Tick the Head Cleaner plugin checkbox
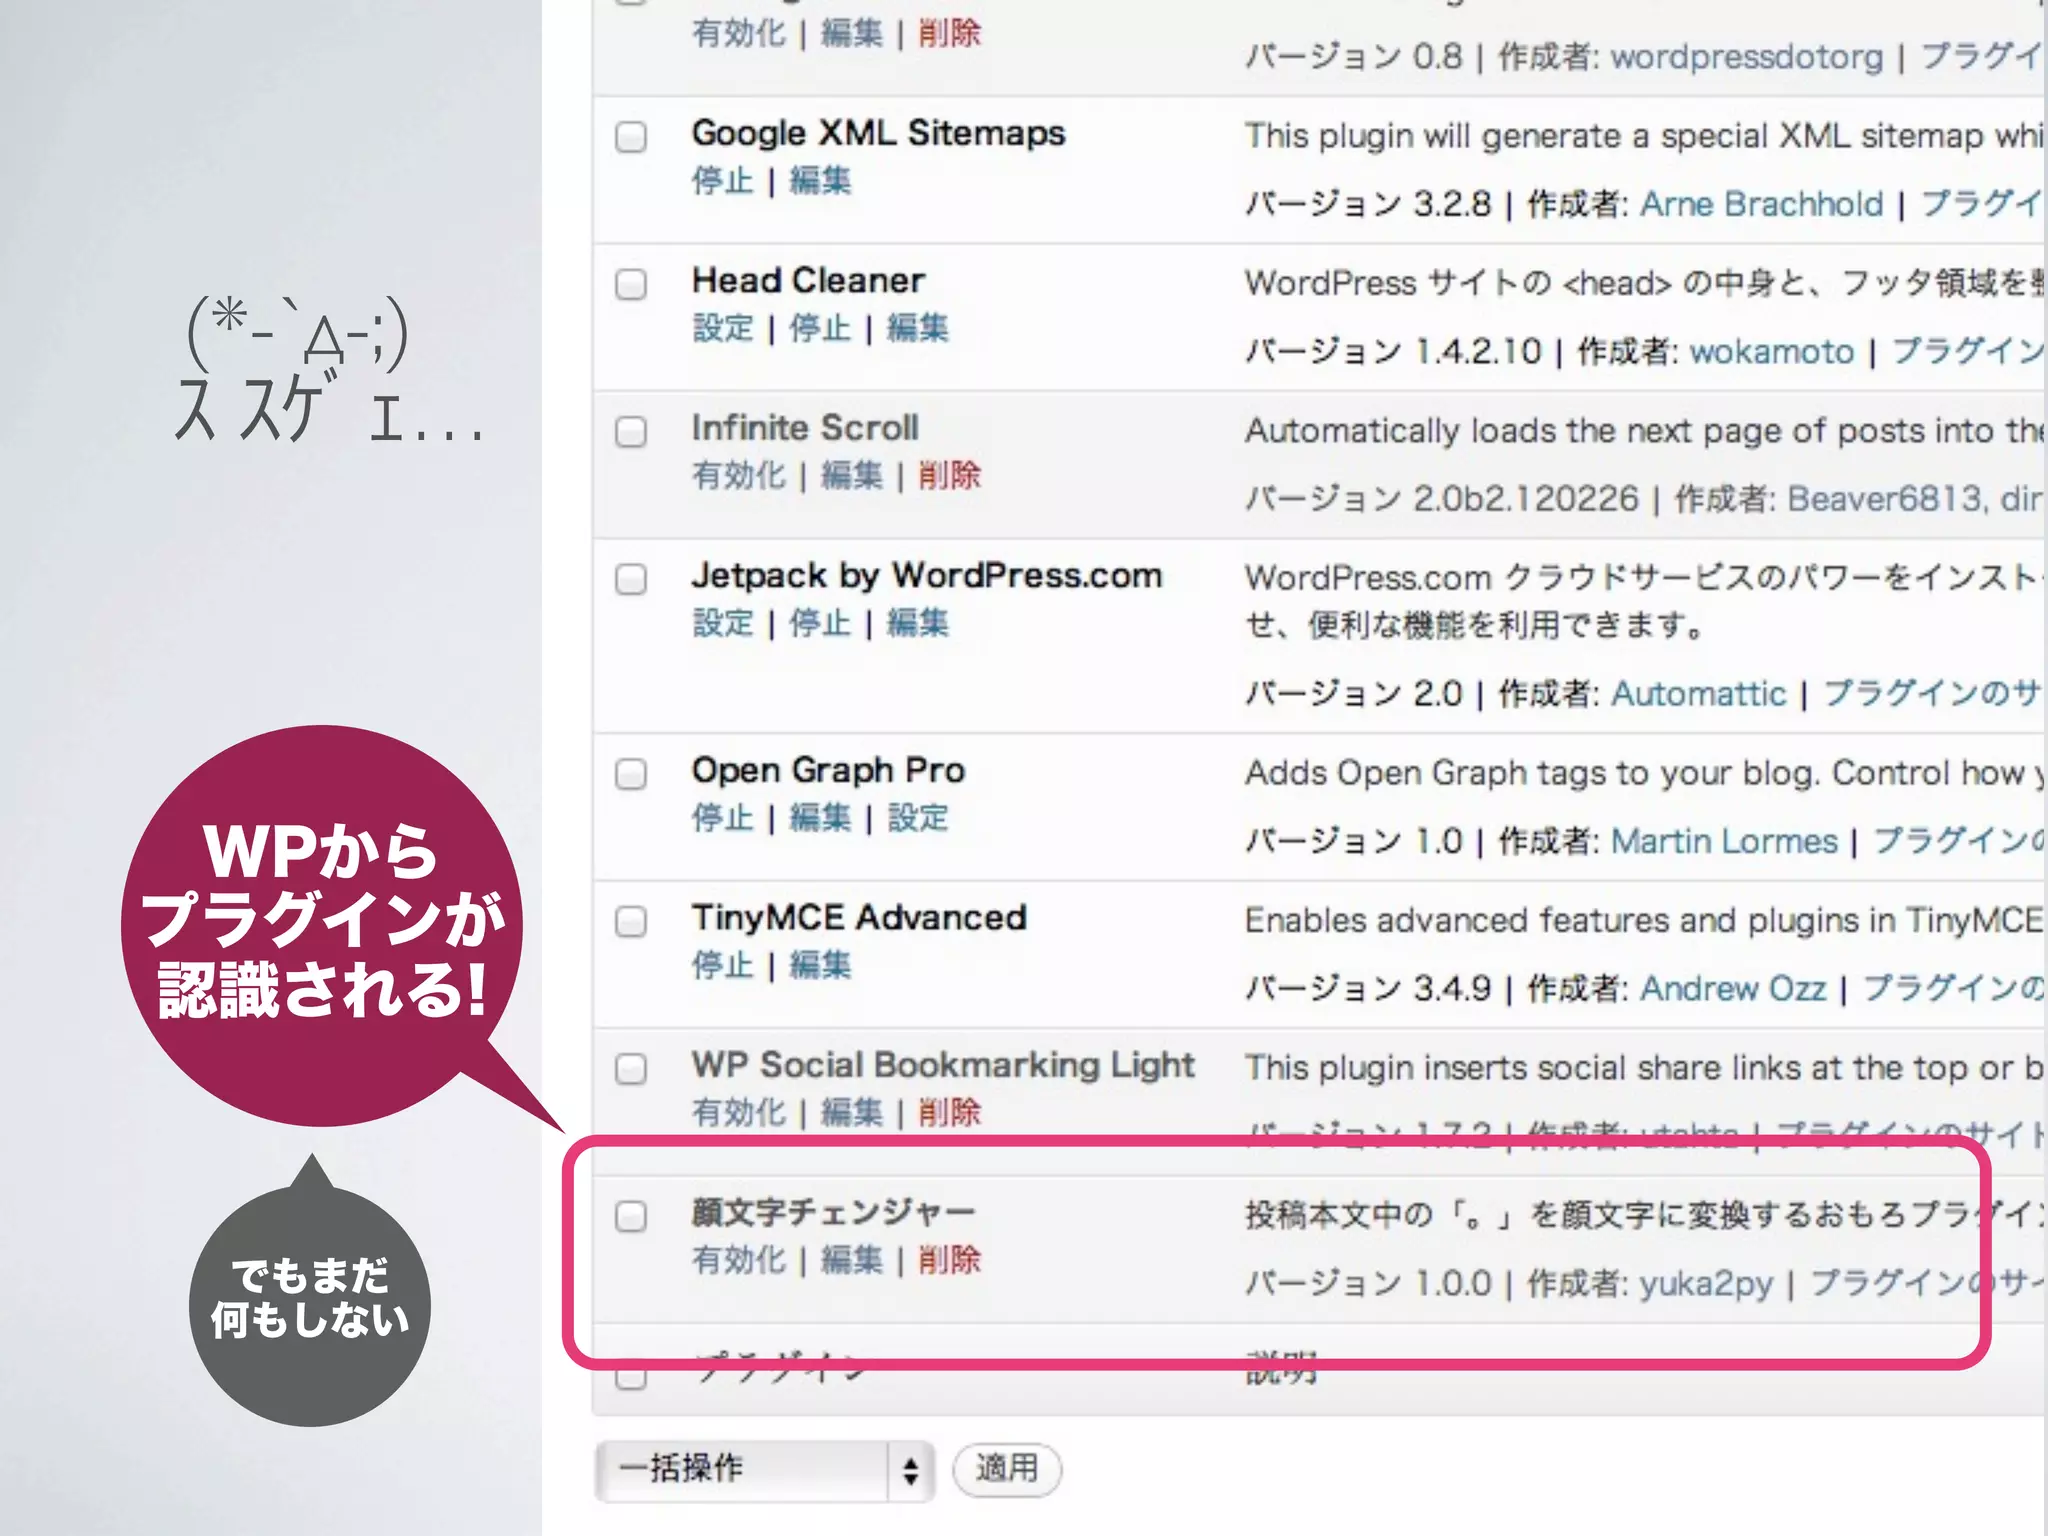The width and height of the screenshot is (2048, 1536). point(631,284)
